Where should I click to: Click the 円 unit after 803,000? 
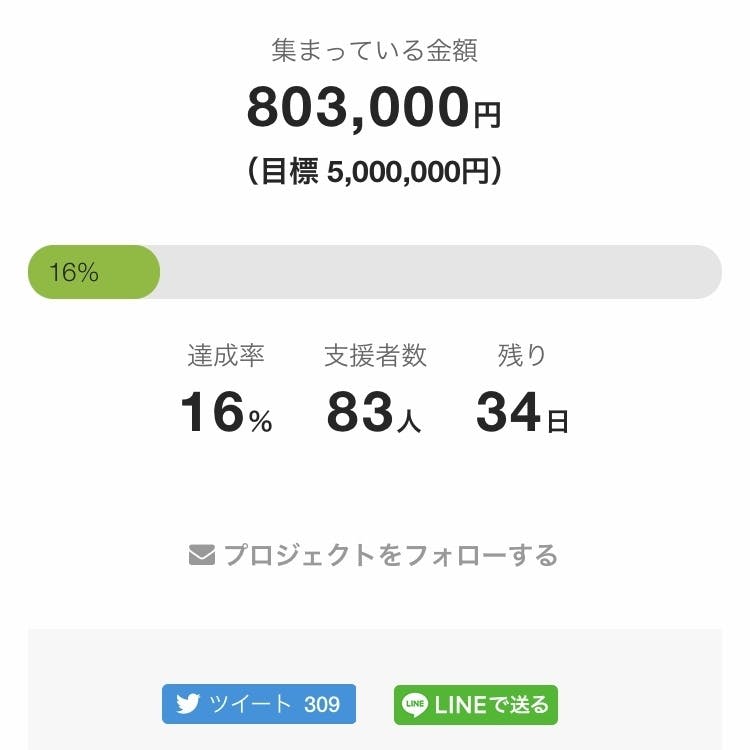[x=487, y=115]
